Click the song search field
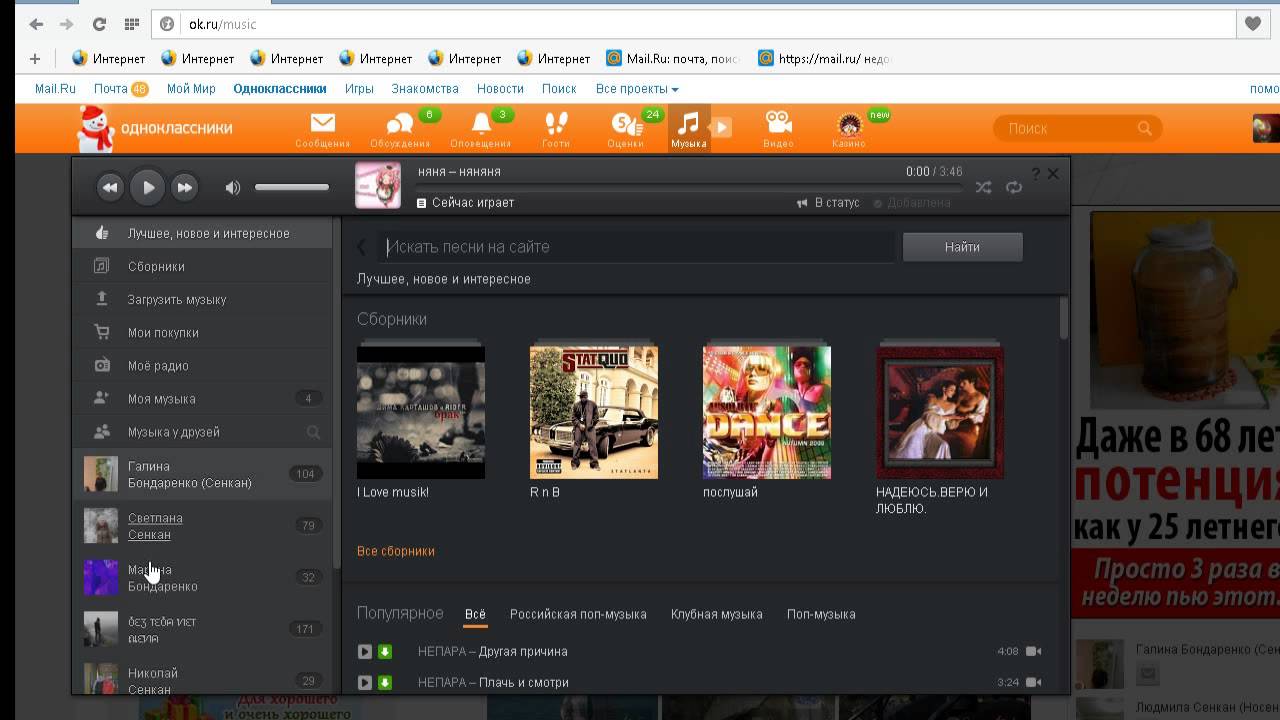The height and width of the screenshot is (720, 1280). tap(637, 247)
